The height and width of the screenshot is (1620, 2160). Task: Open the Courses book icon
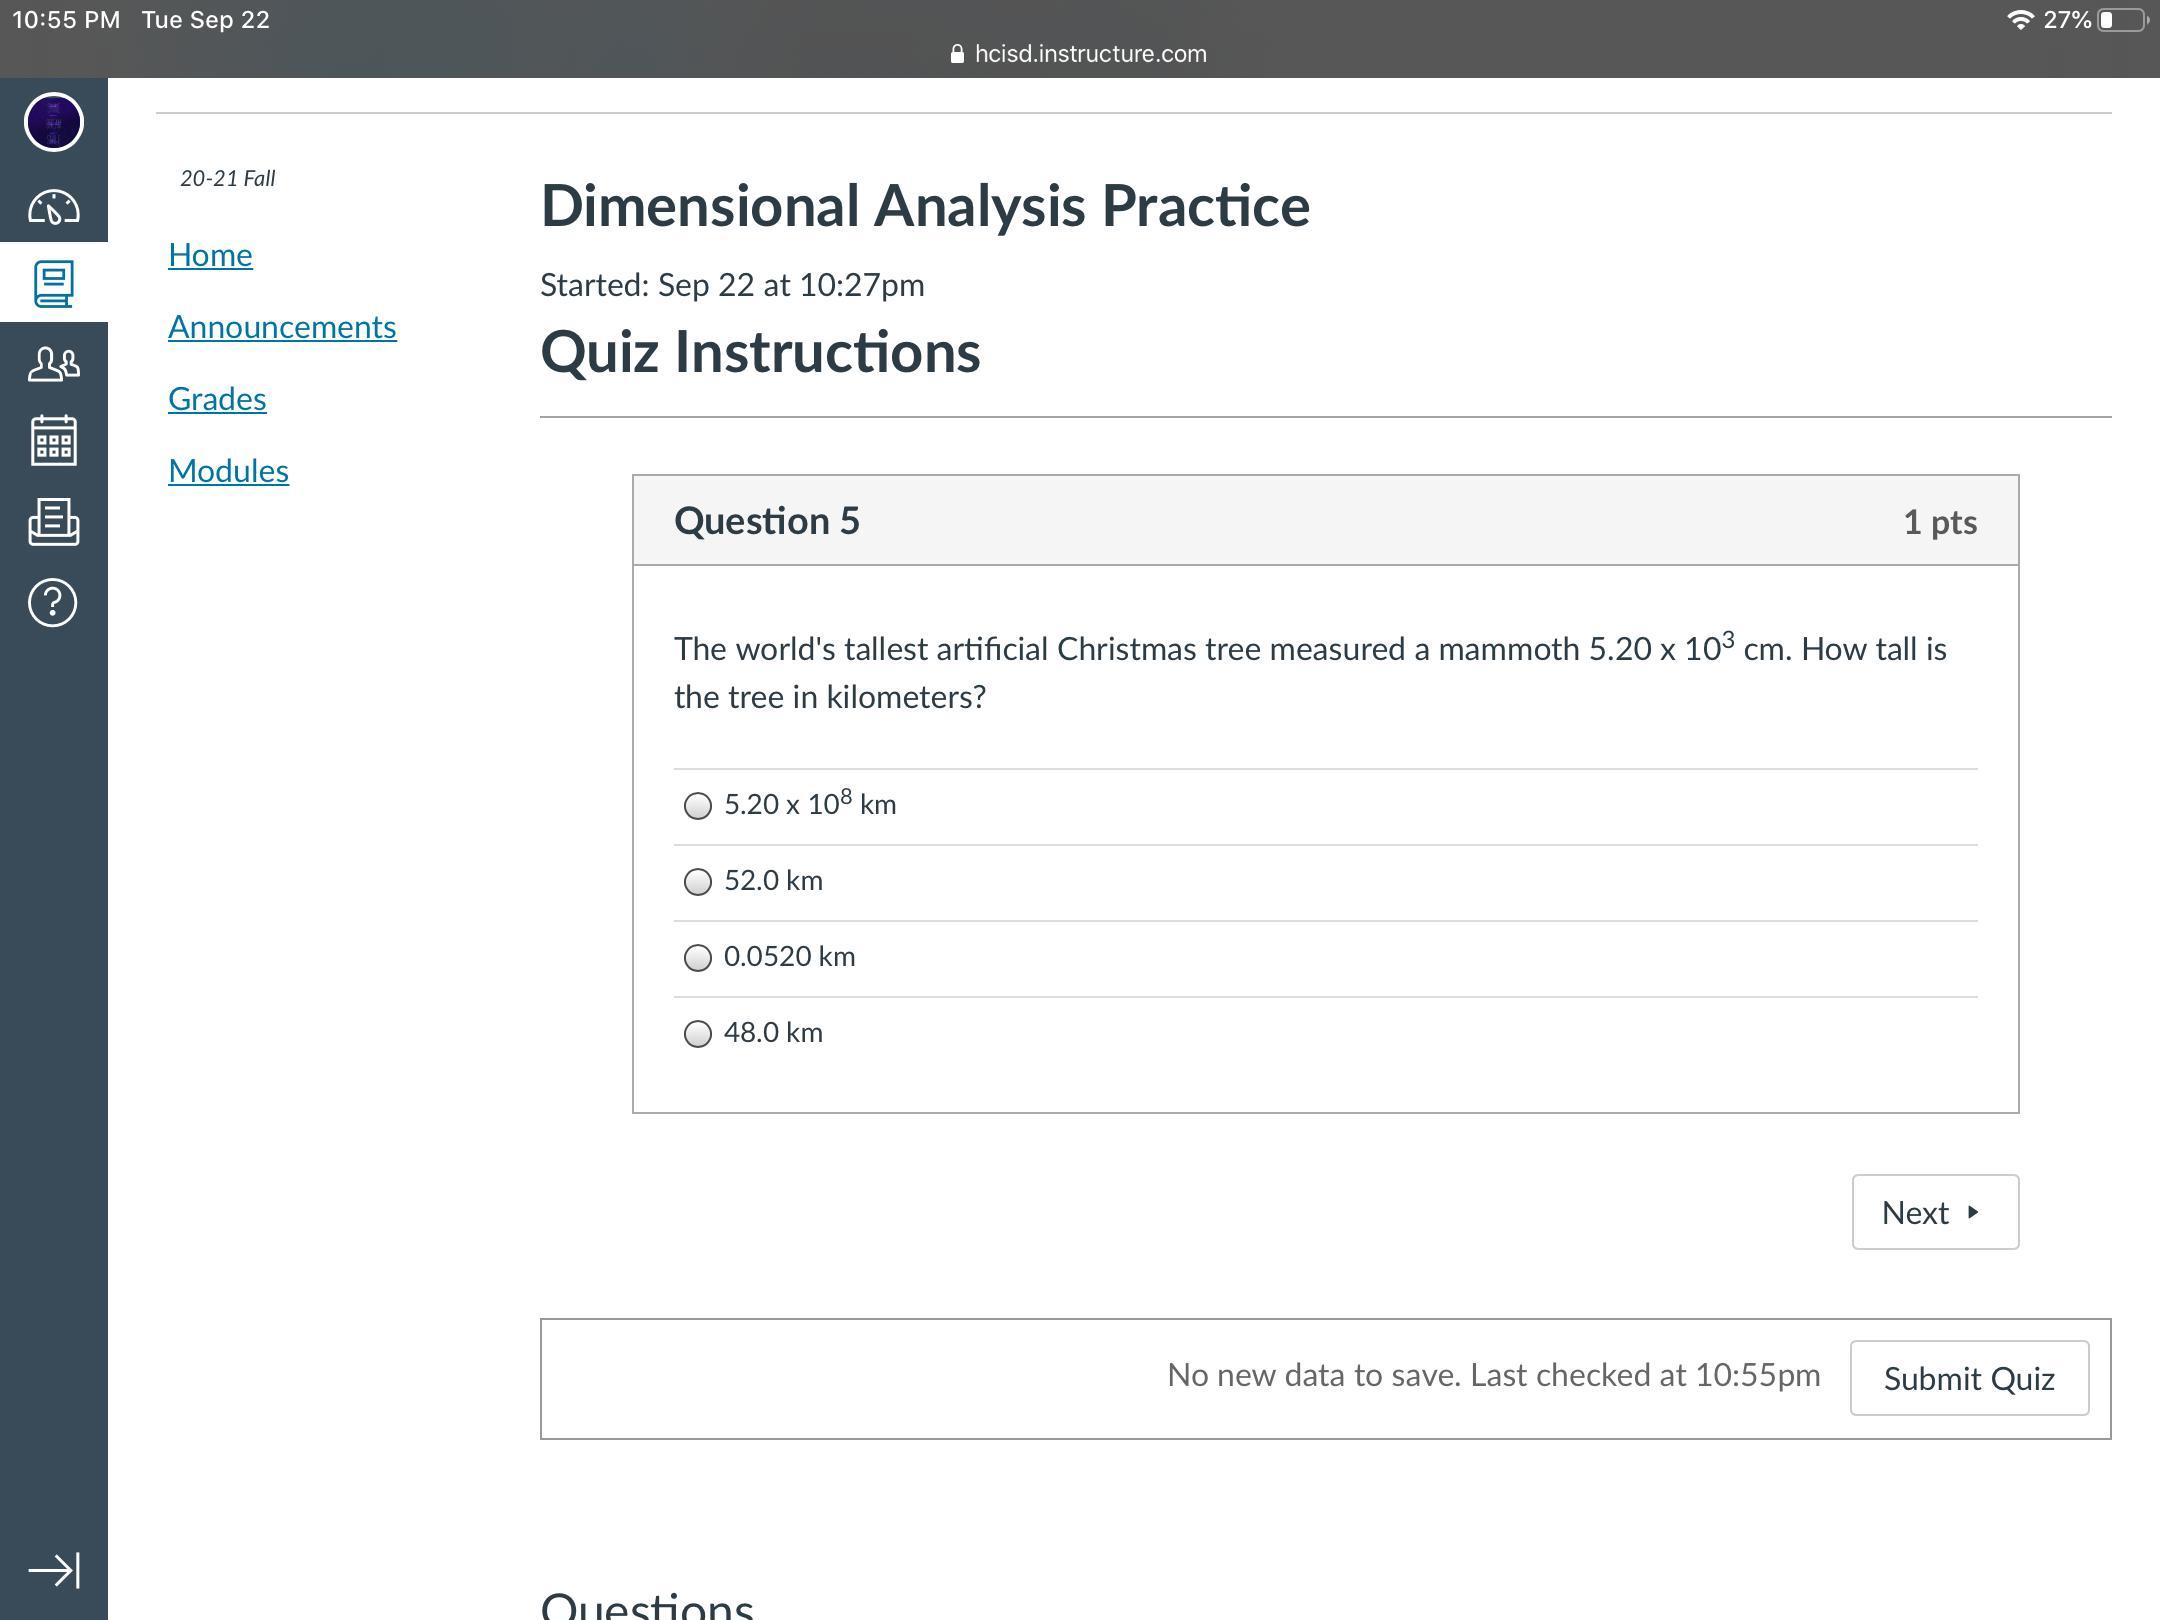pyautogui.click(x=53, y=284)
